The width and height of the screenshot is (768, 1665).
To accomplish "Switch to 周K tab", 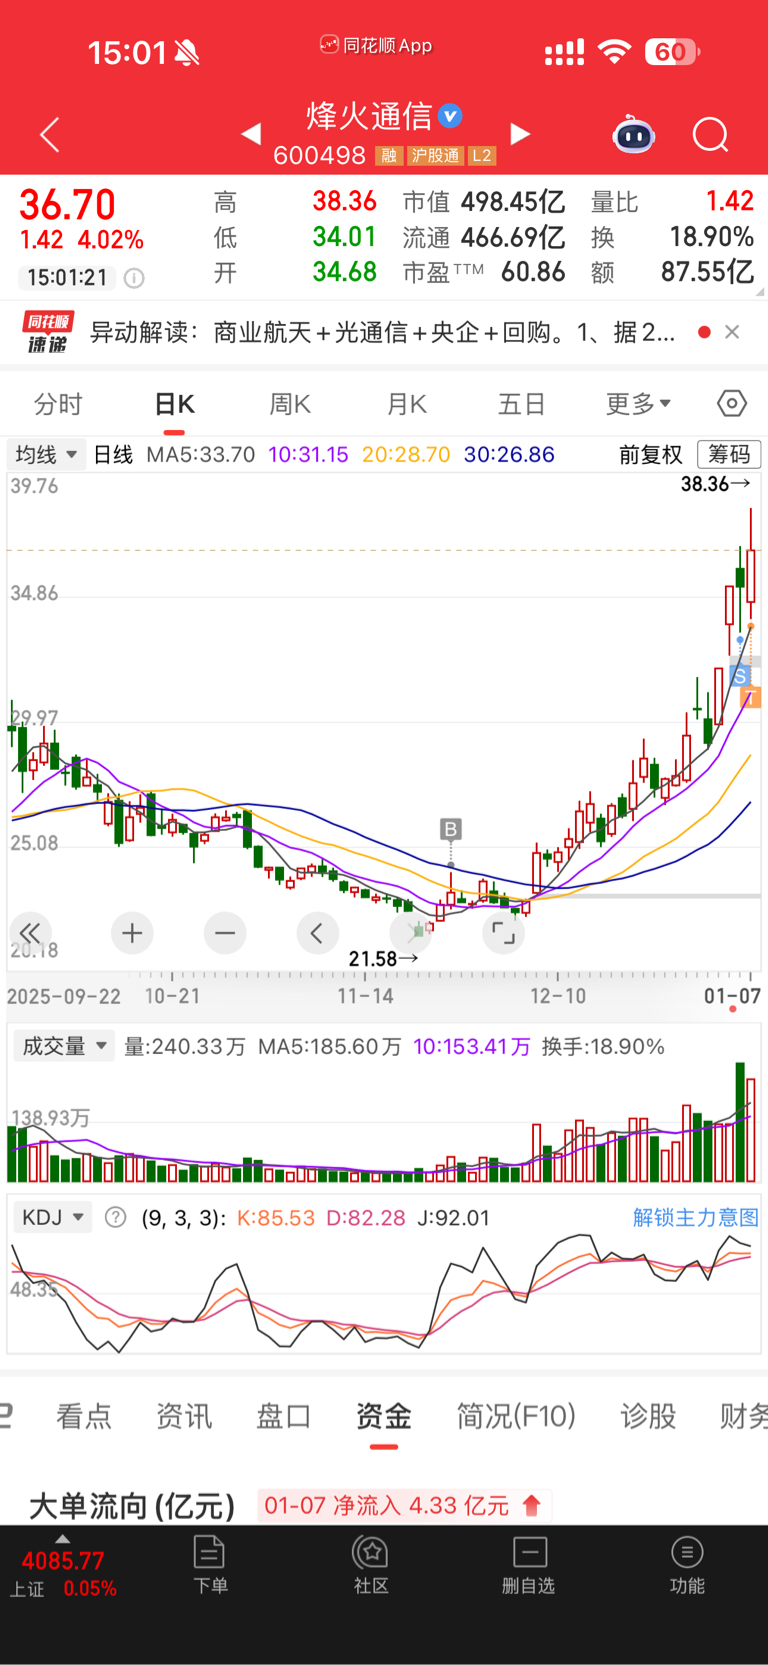I will [x=290, y=404].
